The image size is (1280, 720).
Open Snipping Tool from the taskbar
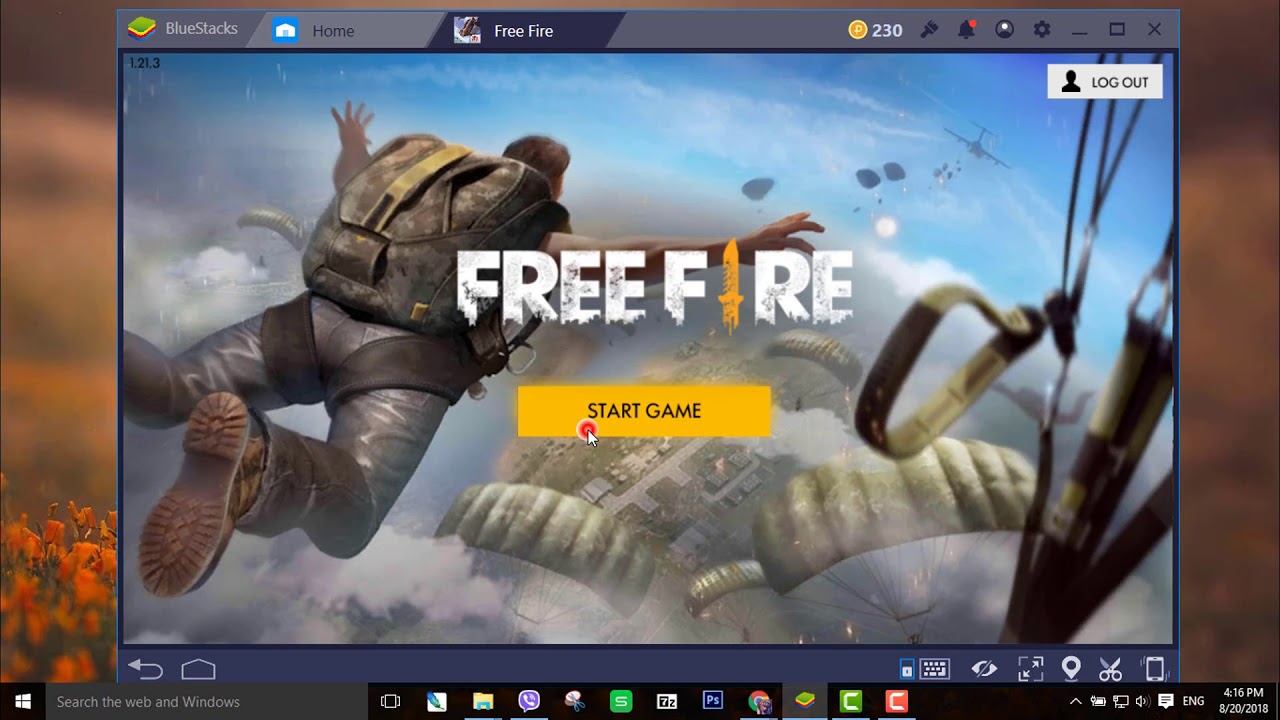(575, 701)
